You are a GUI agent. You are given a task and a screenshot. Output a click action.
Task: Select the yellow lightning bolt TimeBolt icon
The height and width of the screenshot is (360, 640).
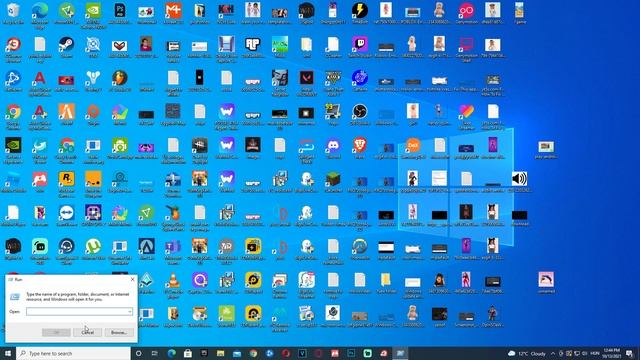(x=360, y=11)
